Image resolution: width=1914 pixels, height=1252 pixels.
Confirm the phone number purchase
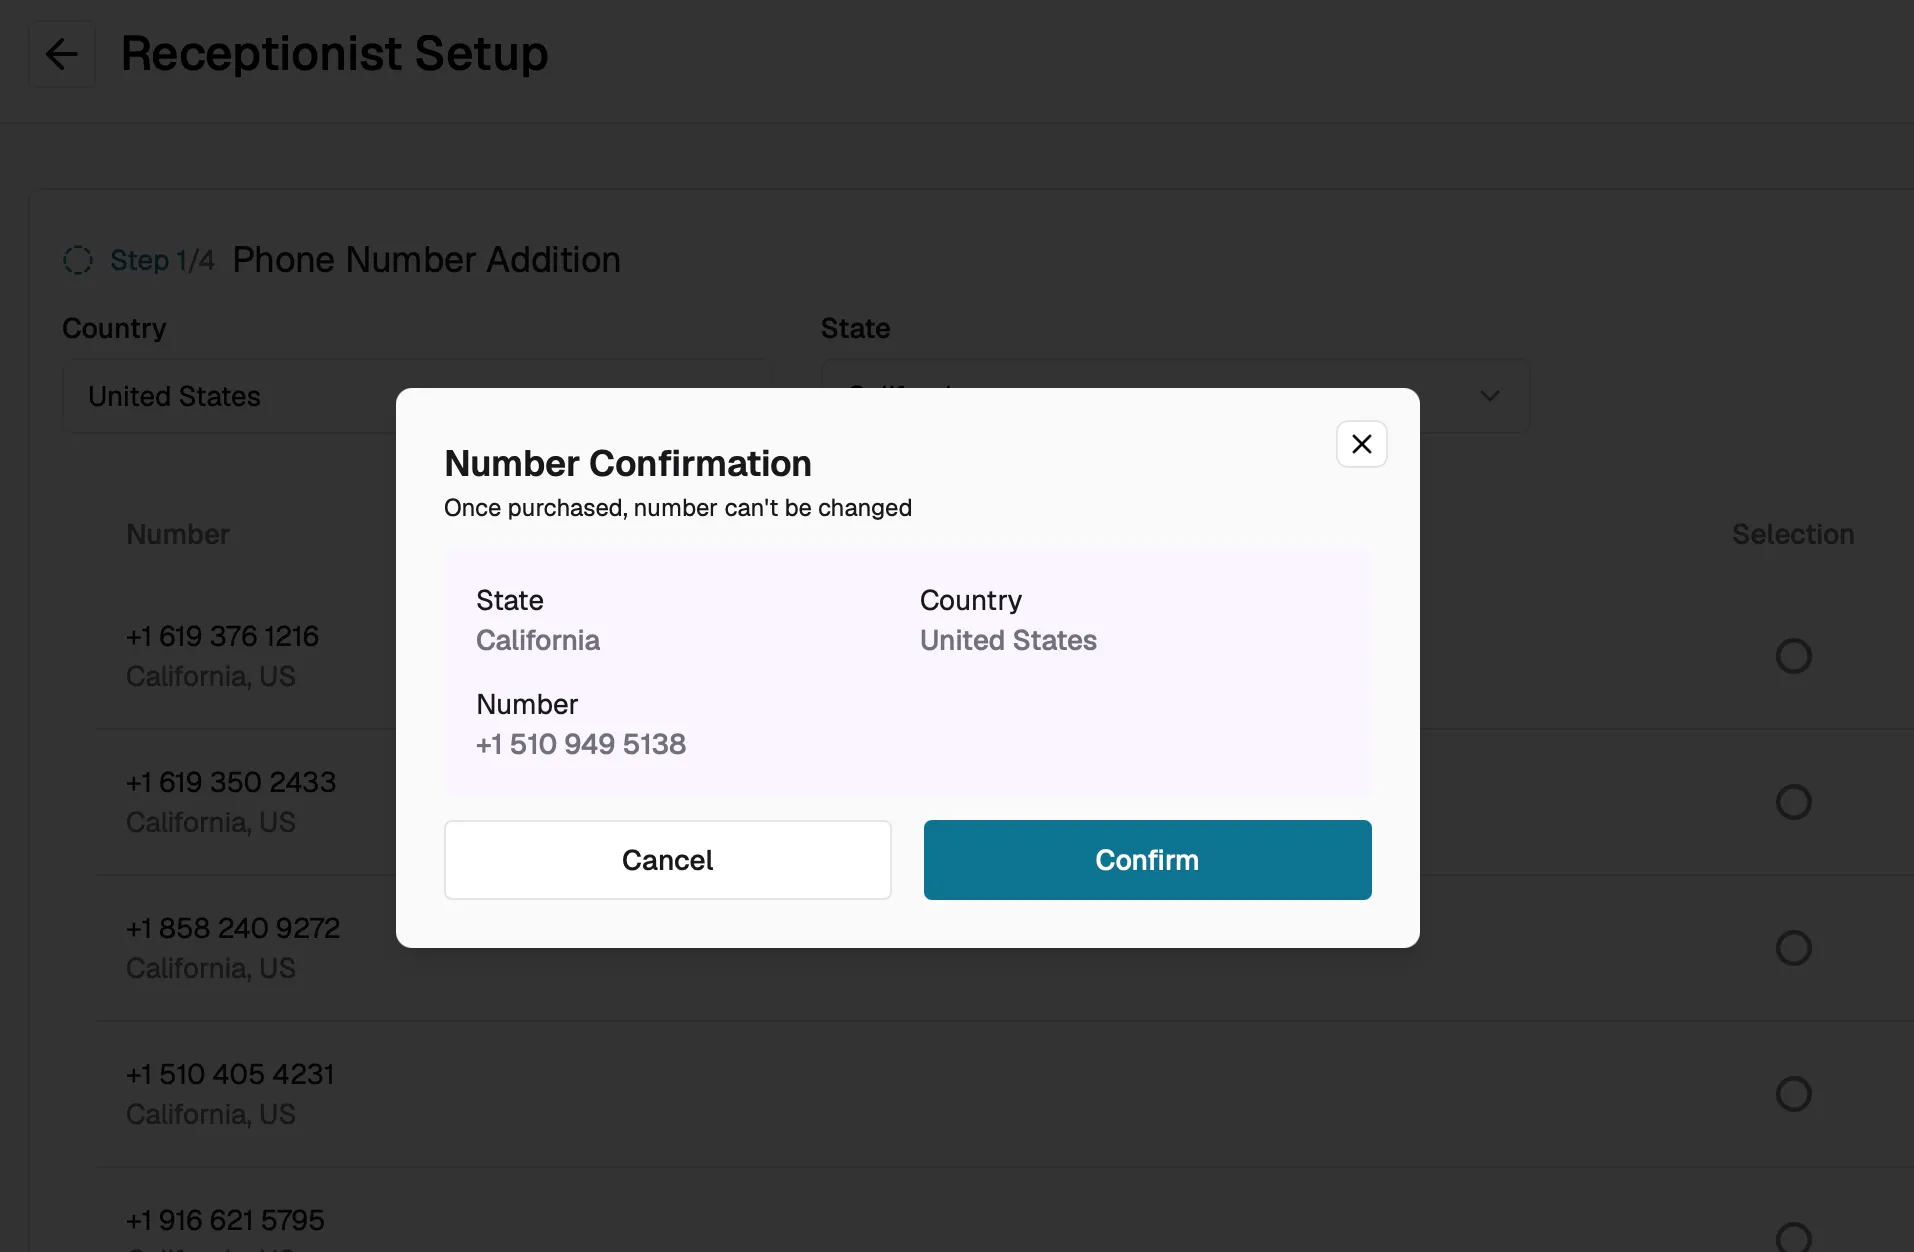1147,860
